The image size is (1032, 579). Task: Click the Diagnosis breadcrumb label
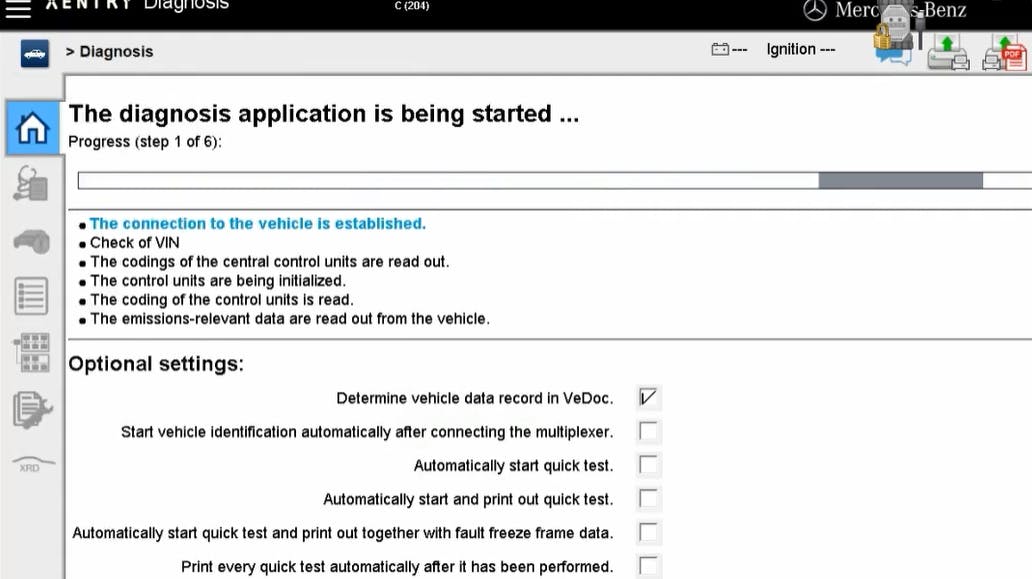[116, 51]
